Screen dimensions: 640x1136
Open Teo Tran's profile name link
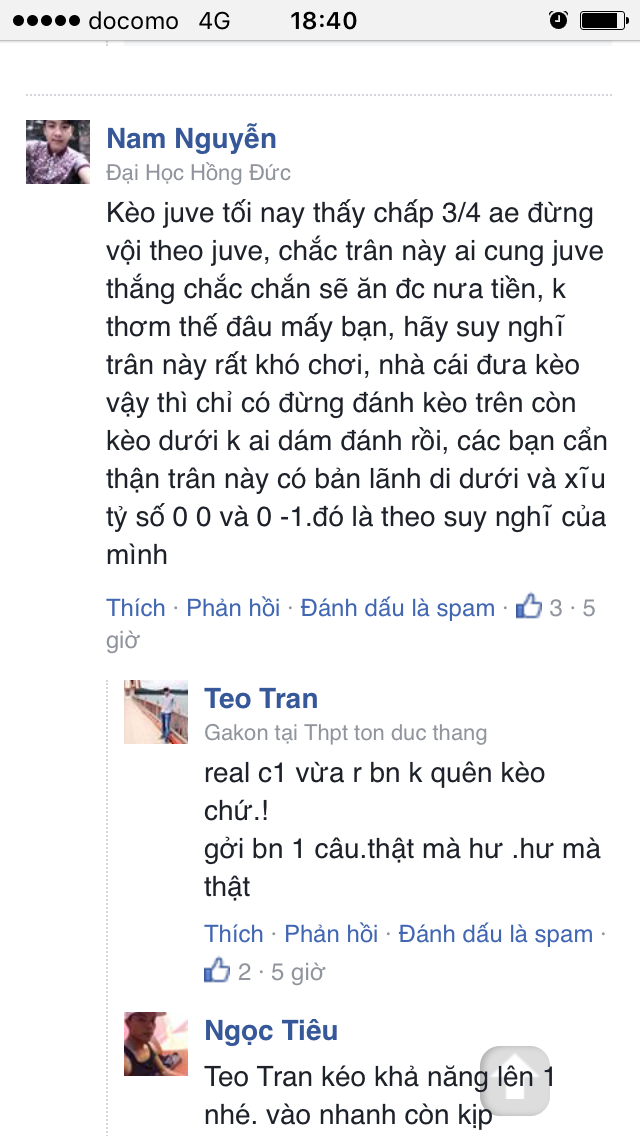click(x=261, y=698)
